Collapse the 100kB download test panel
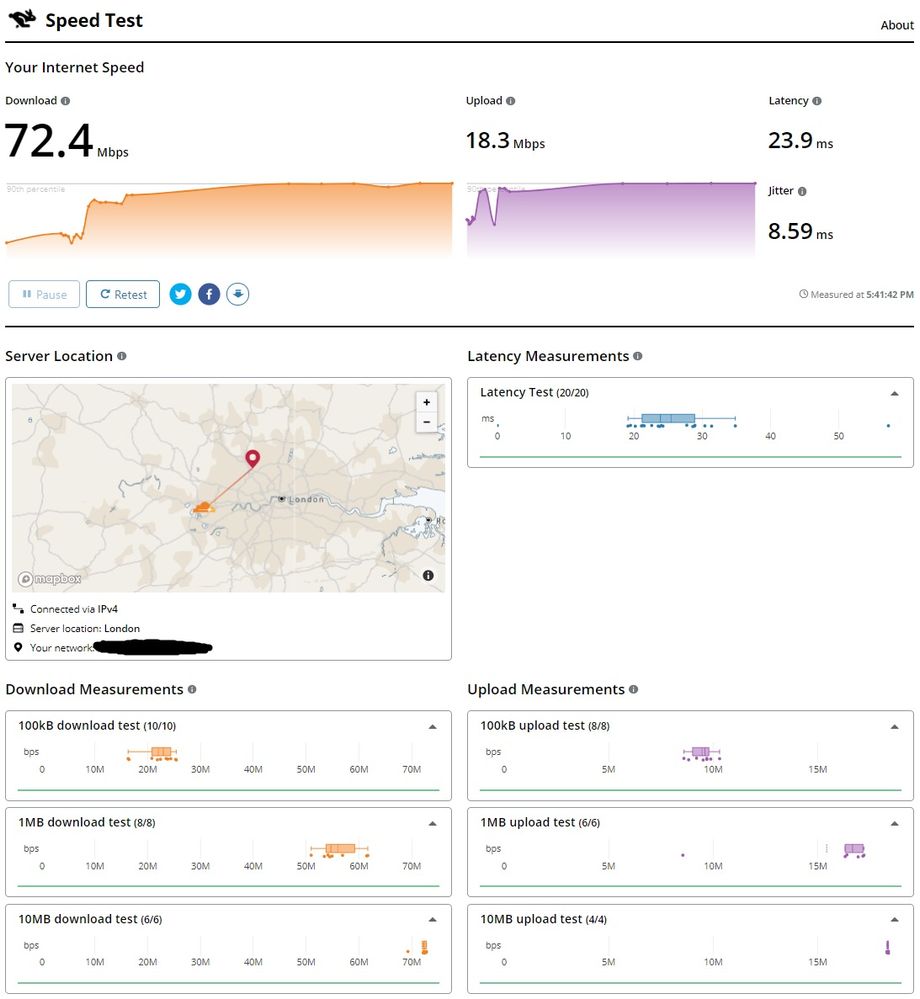The height and width of the screenshot is (999, 920). click(432, 726)
